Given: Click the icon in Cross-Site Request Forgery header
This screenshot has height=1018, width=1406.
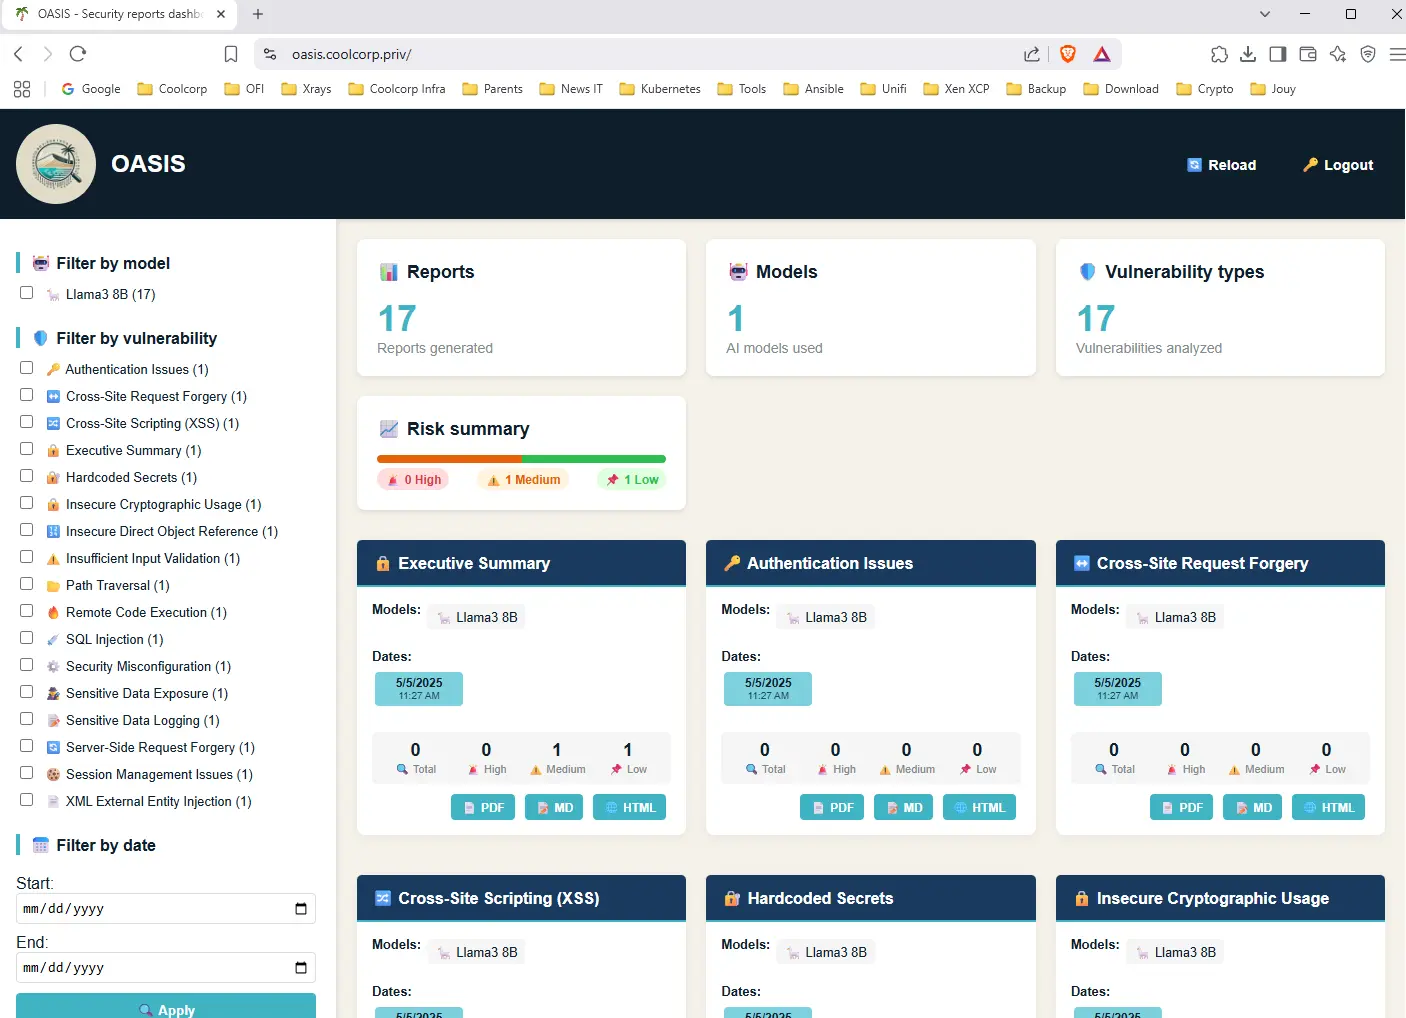Looking at the screenshot, I should click(1081, 563).
